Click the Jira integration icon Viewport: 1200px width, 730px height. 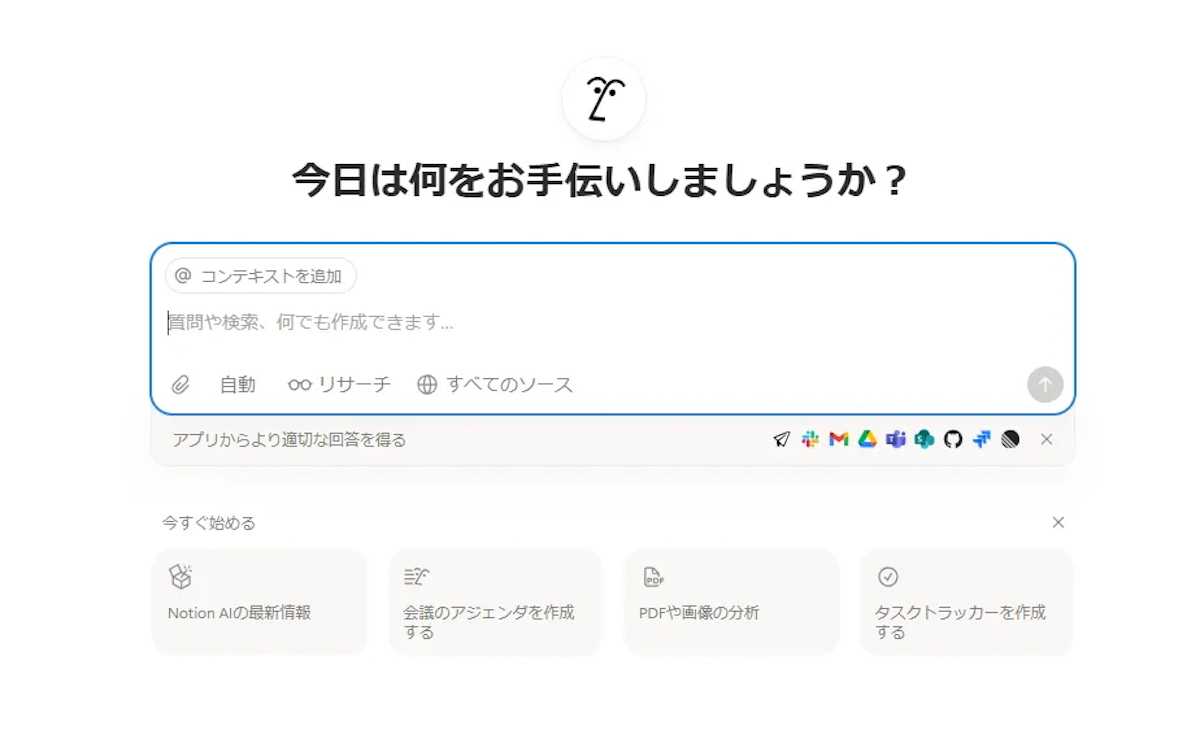(982, 439)
